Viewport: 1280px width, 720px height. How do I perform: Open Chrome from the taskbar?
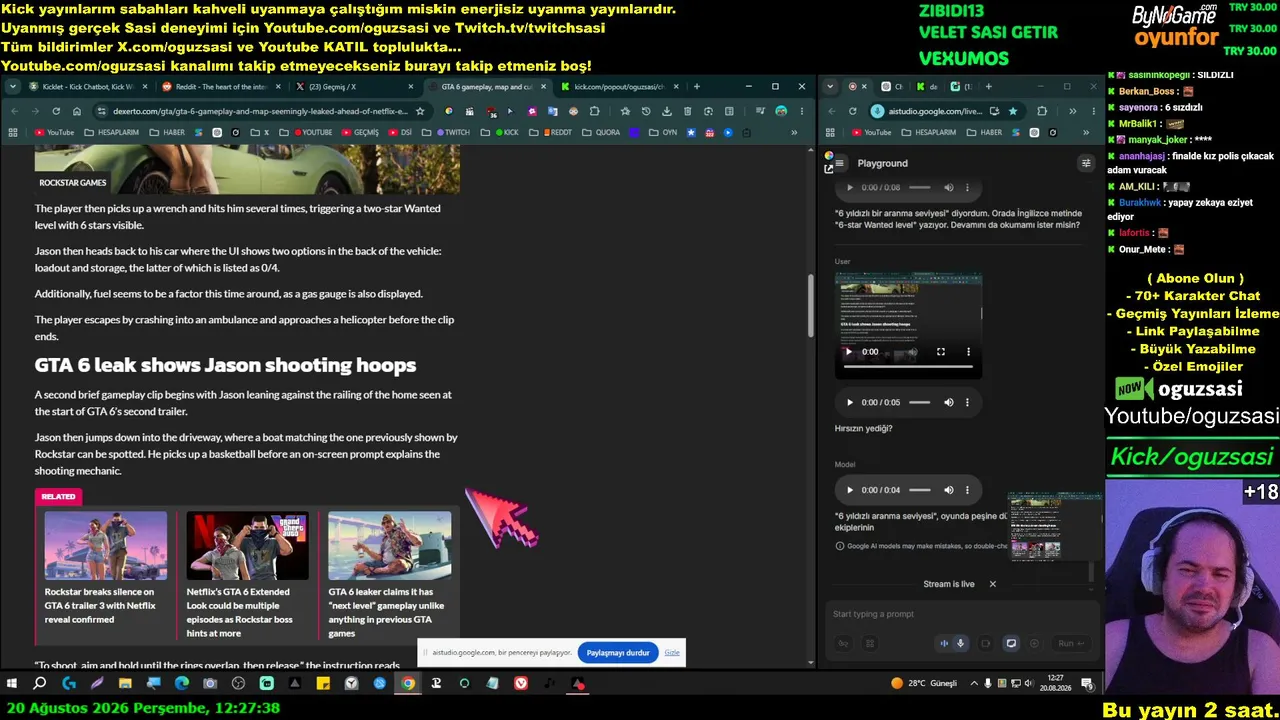pos(408,684)
